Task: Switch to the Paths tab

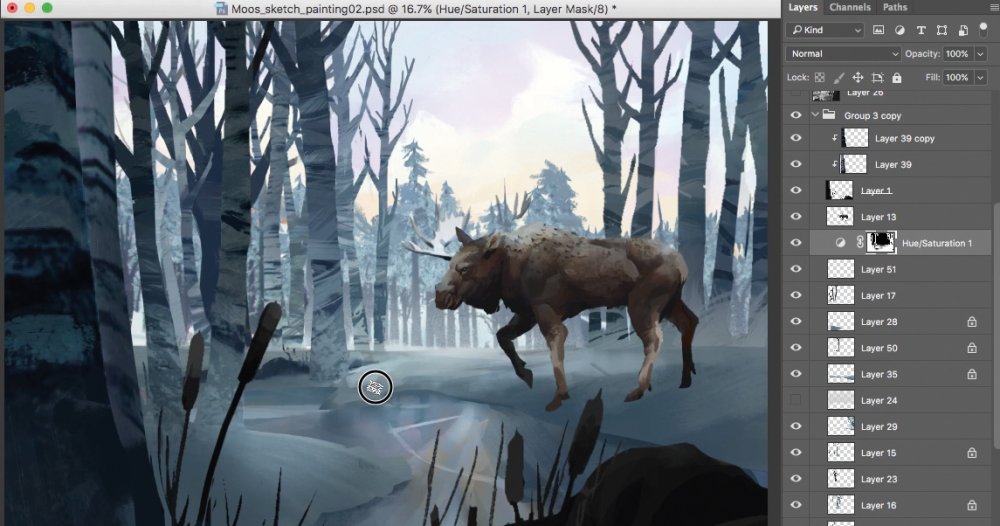Action: pyautogui.click(x=895, y=7)
